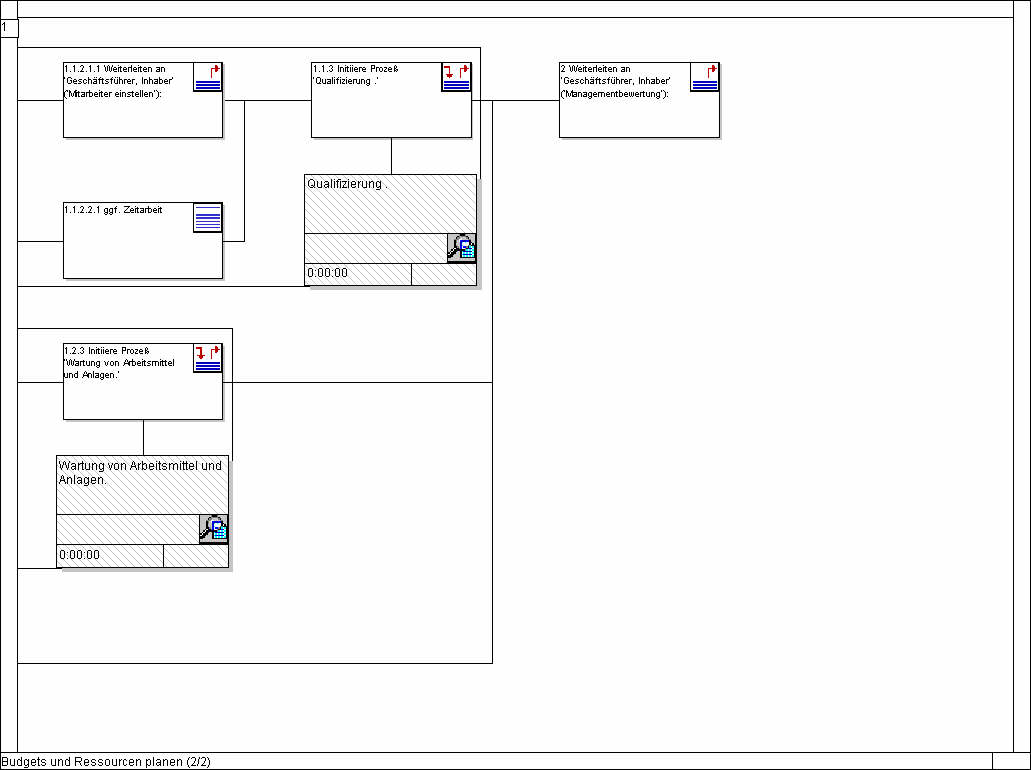Open the magnifier icon in Qualifizierung subprocess

click(461, 248)
